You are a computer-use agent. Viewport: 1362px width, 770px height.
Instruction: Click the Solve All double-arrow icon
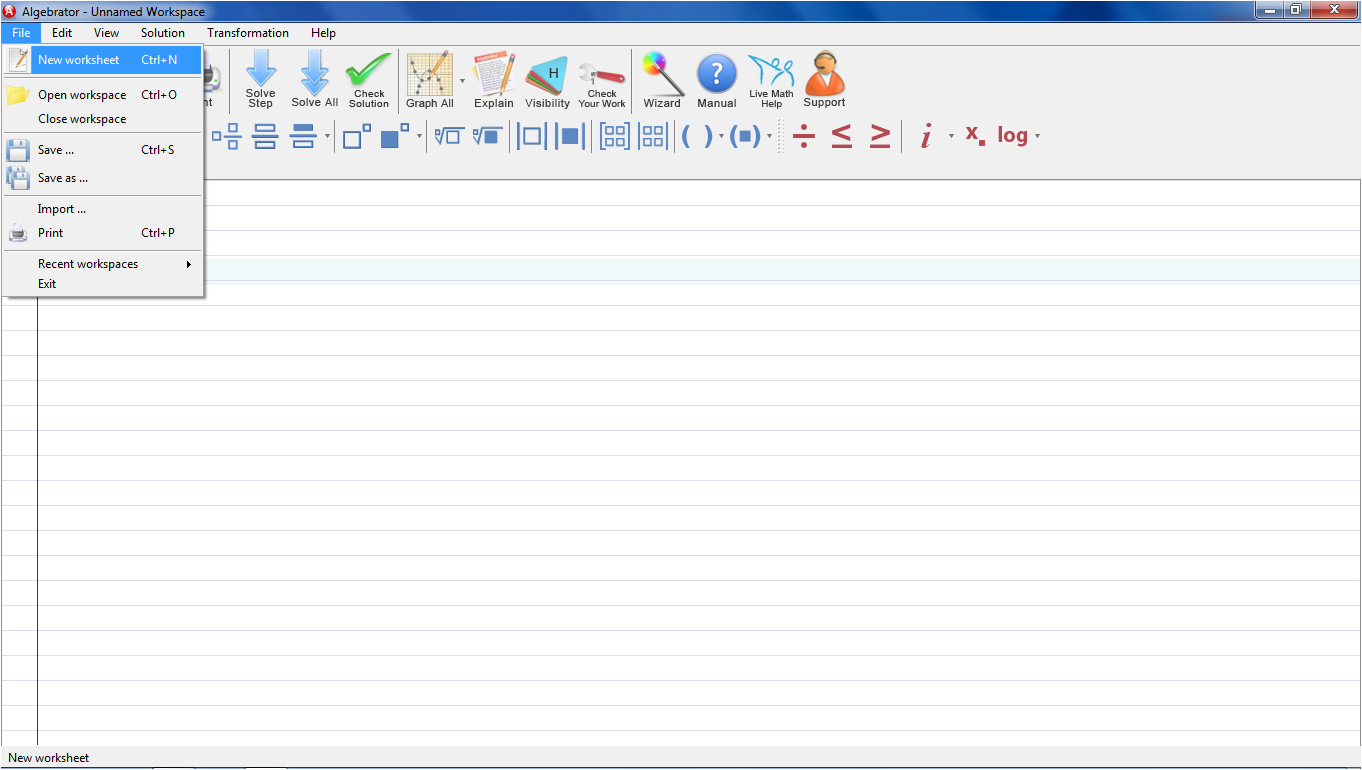click(x=315, y=80)
